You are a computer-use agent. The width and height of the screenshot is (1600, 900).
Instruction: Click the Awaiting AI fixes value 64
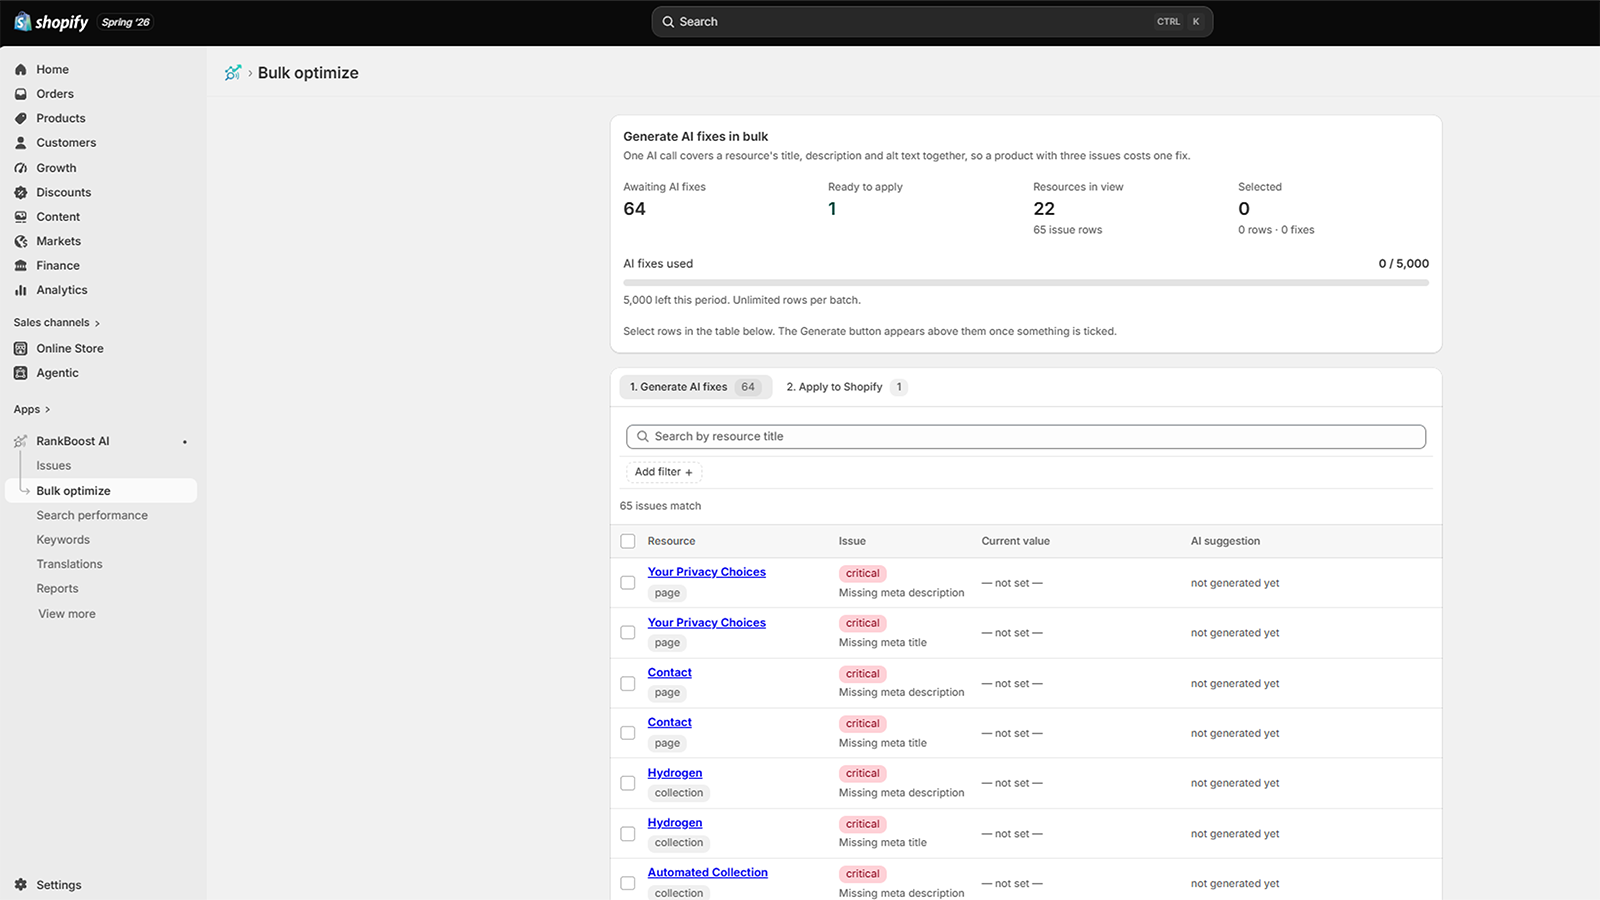point(635,209)
